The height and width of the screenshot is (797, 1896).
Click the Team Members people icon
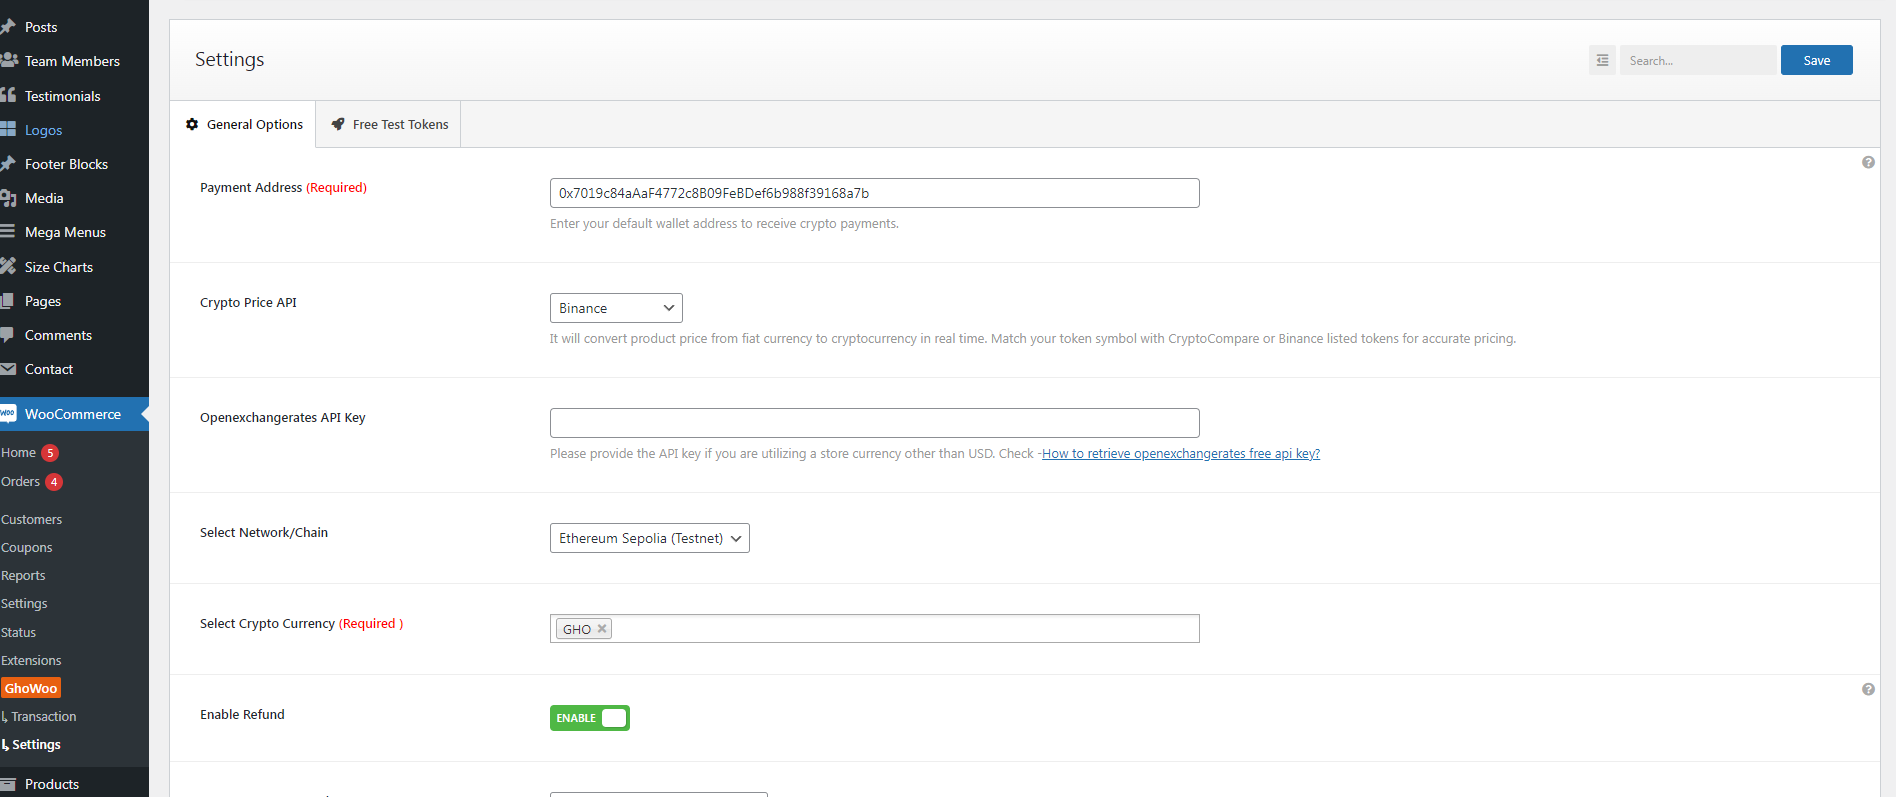pos(9,61)
